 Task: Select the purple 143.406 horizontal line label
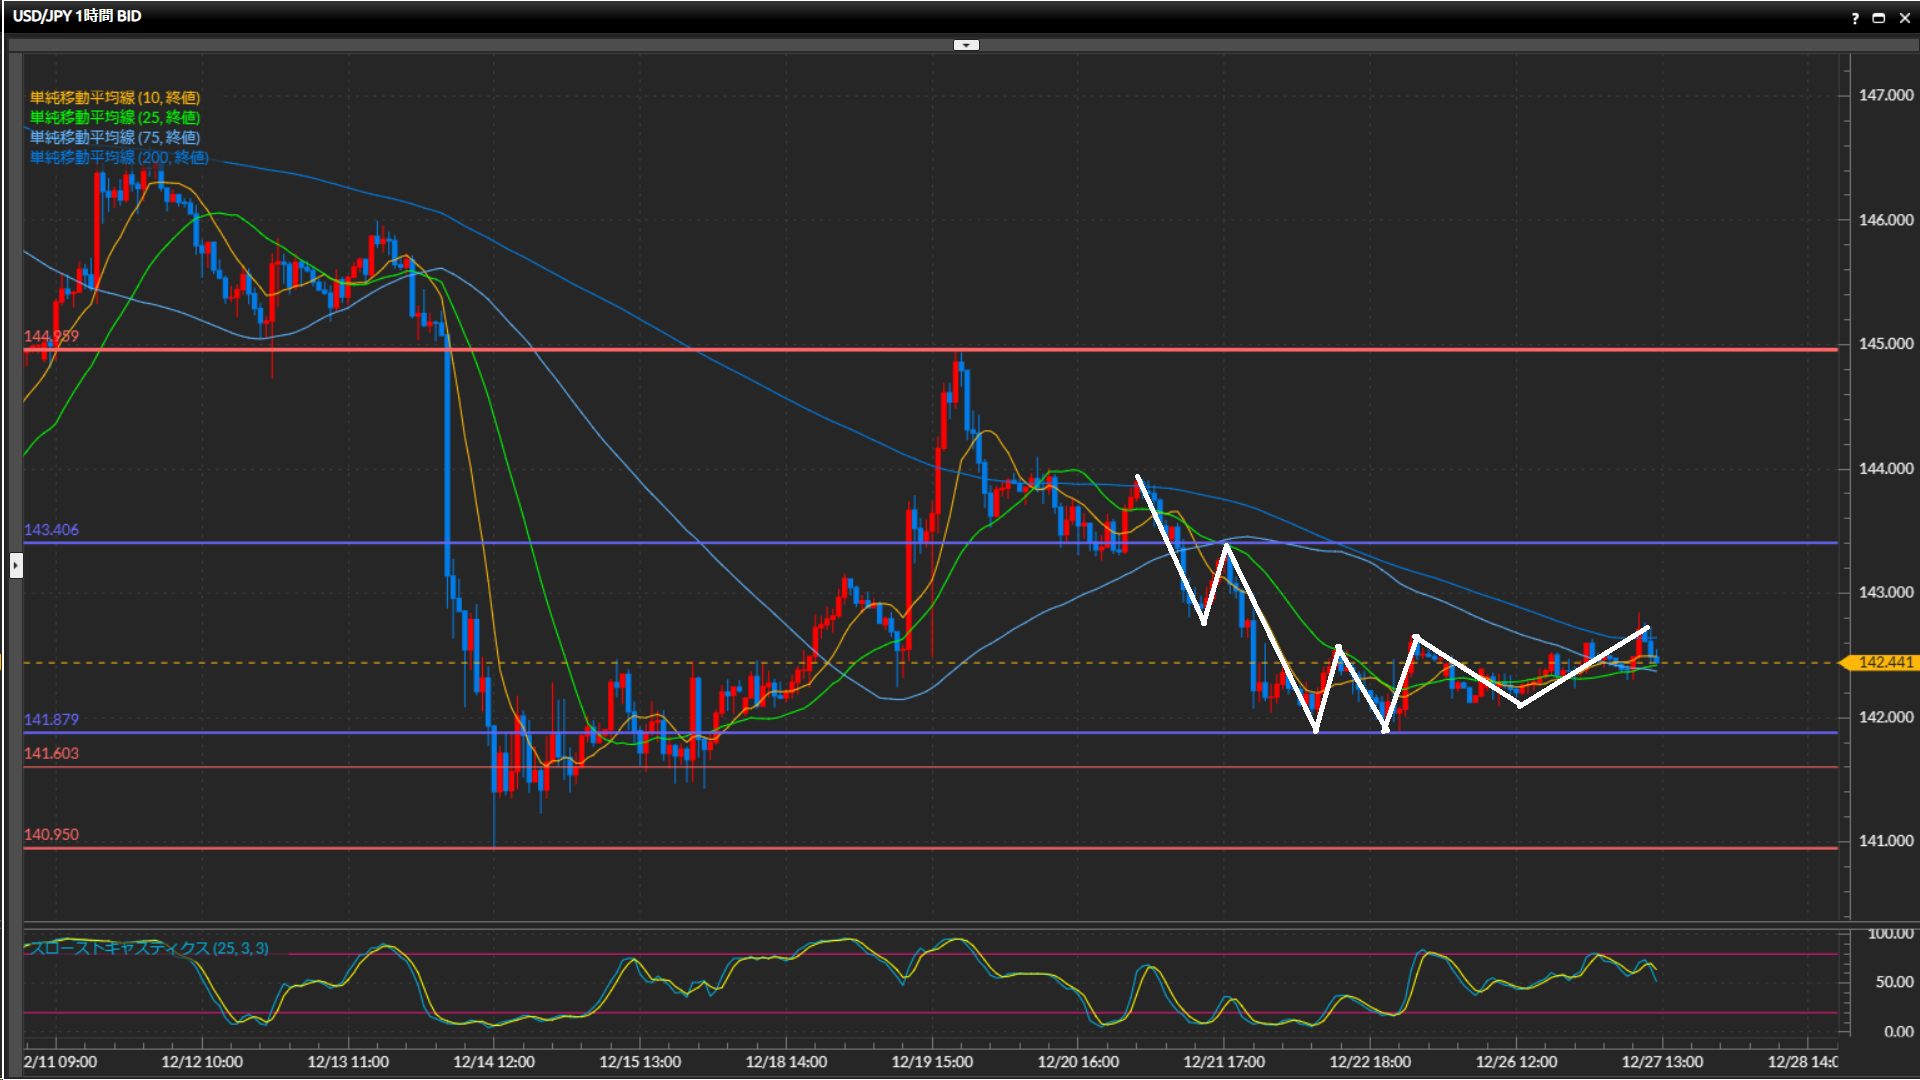(x=51, y=530)
